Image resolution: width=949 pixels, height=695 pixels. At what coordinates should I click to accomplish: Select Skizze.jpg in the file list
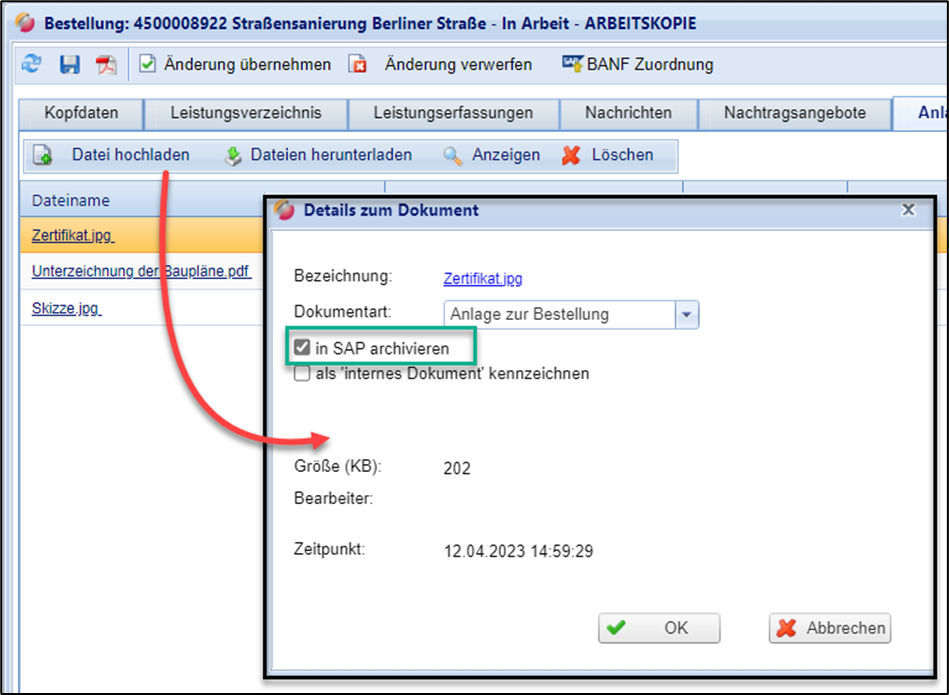(x=66, y=308)
